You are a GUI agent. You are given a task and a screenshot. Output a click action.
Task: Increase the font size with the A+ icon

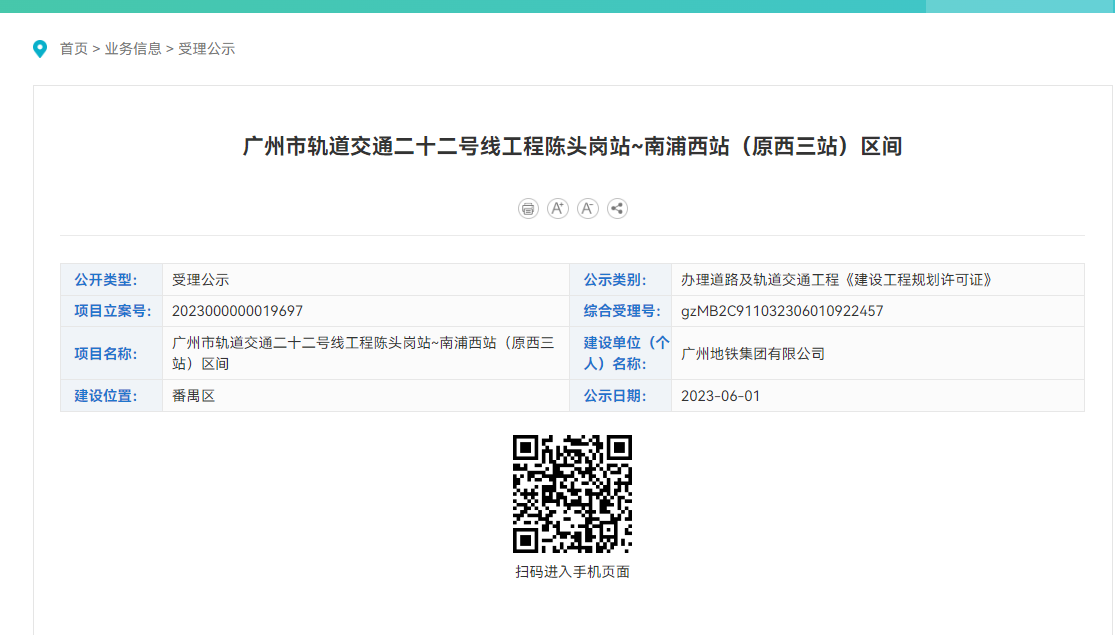coord(558,208)
